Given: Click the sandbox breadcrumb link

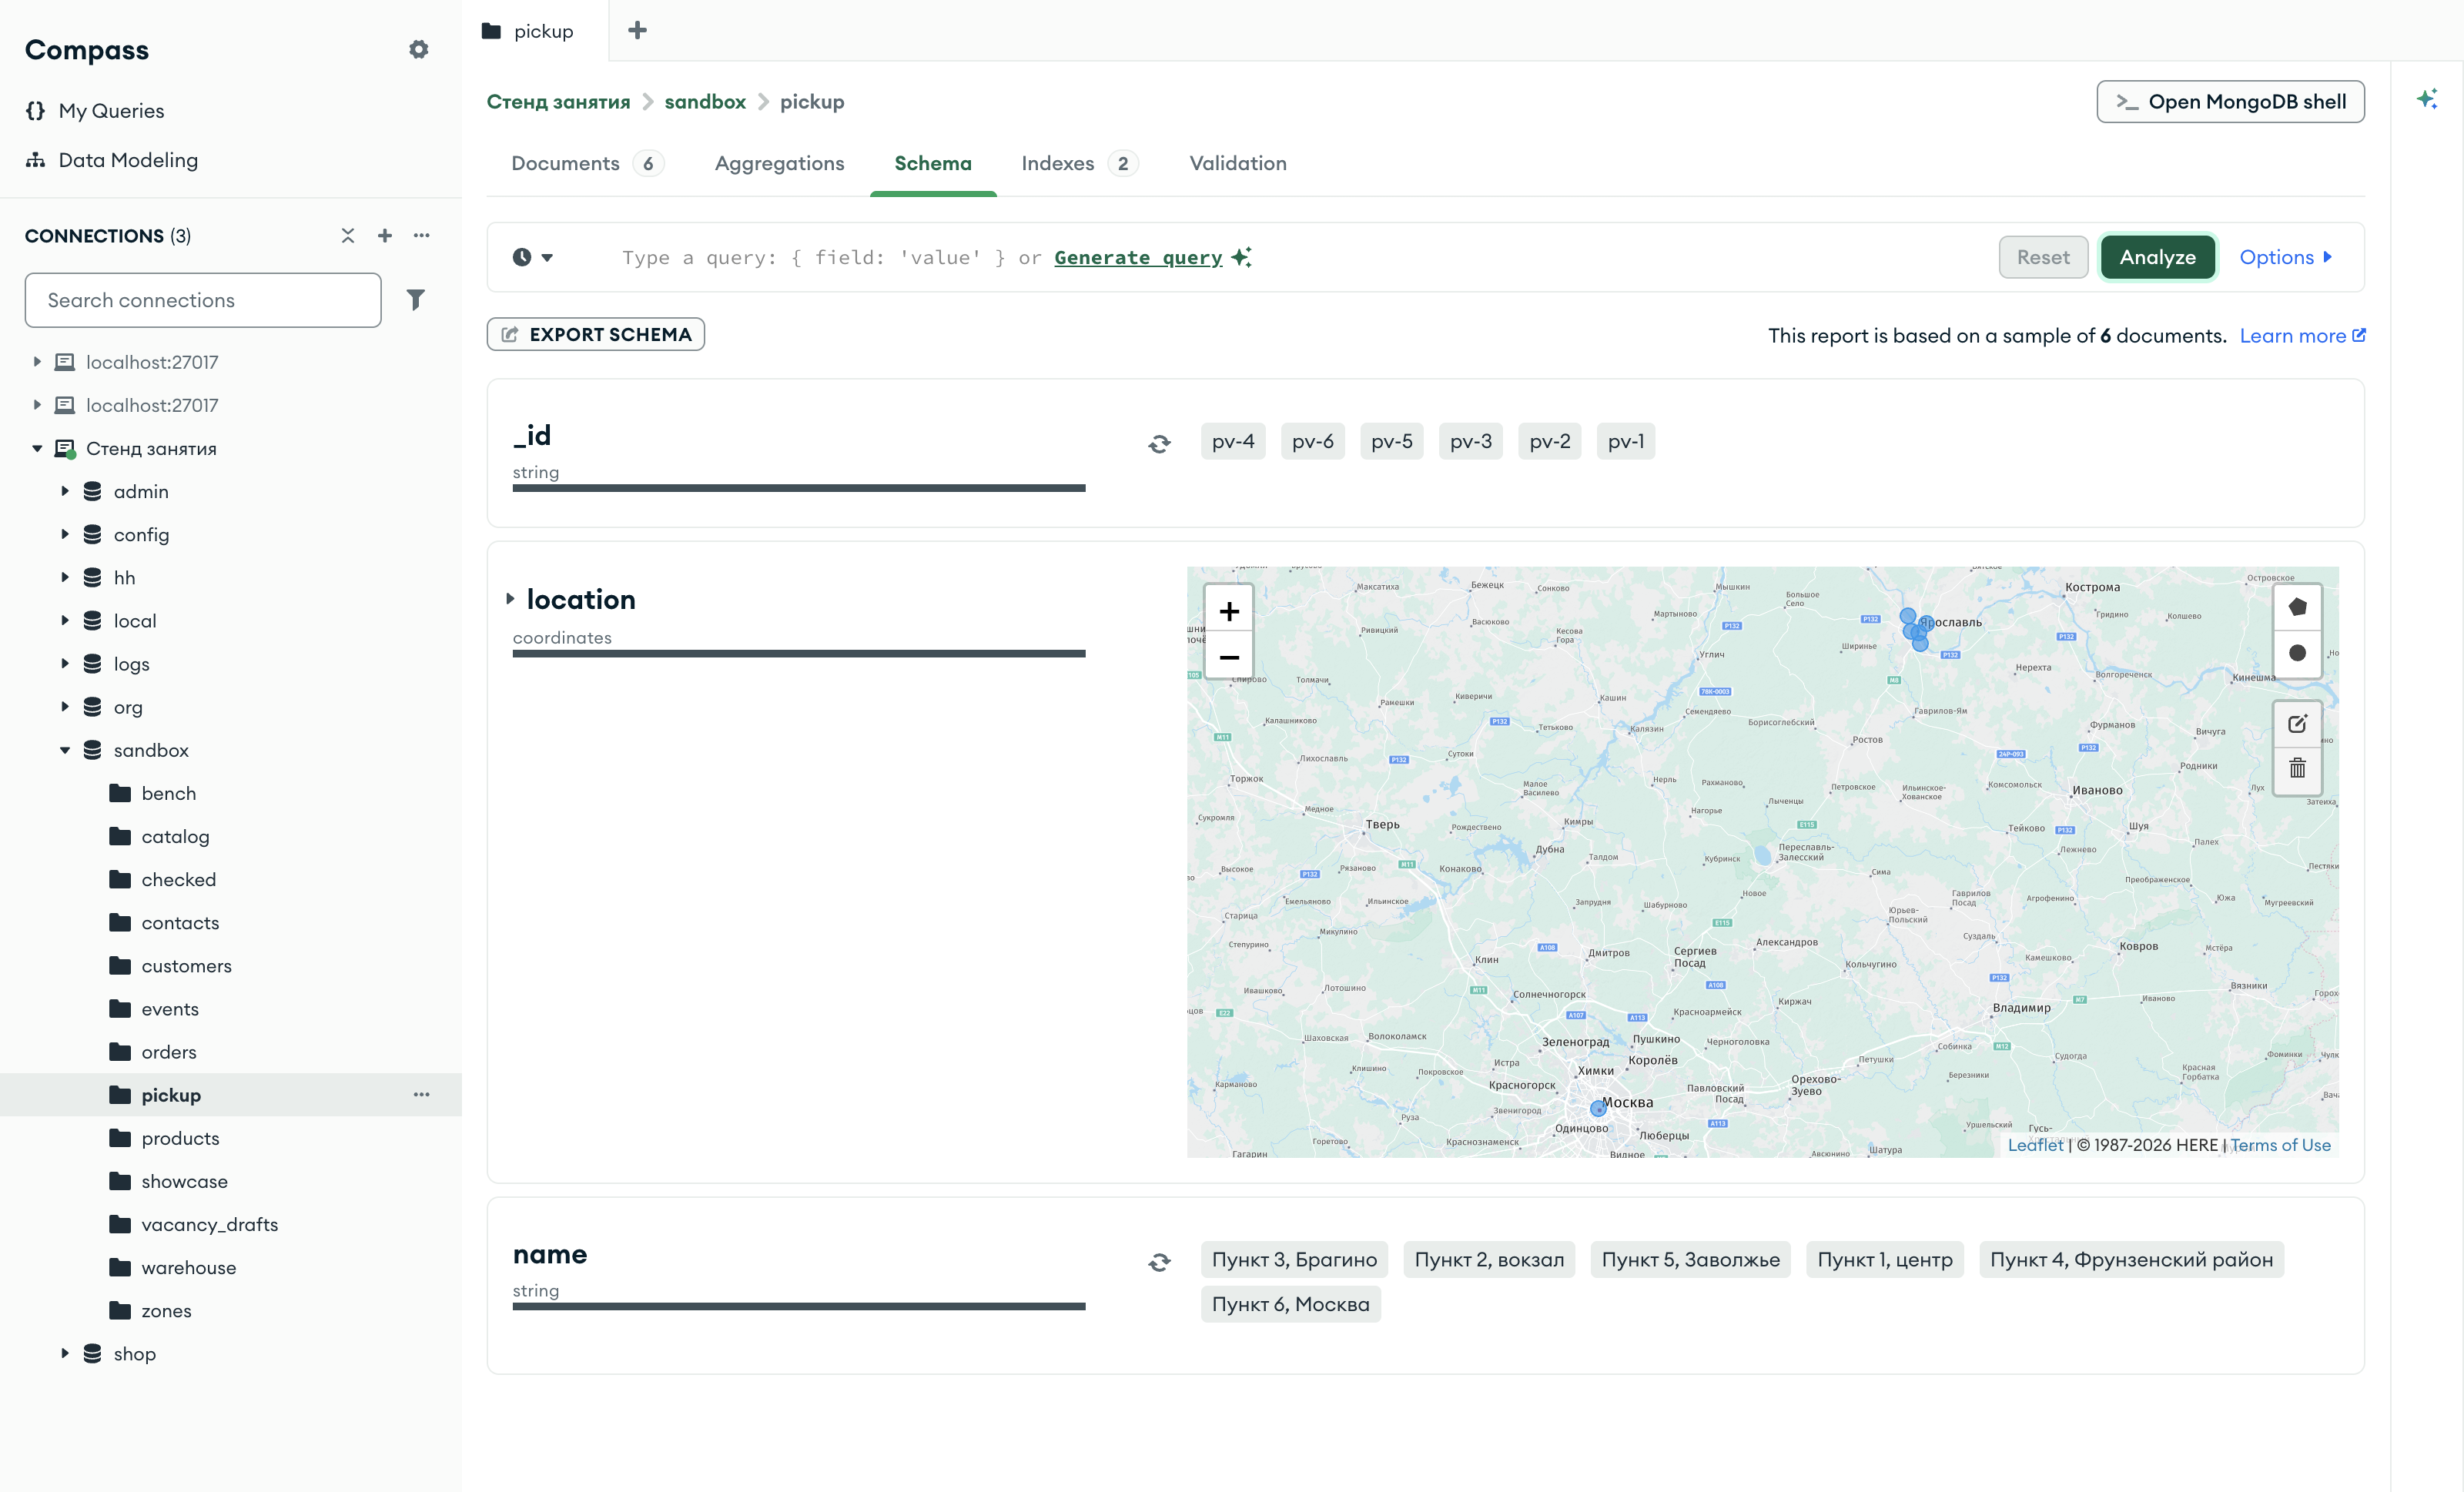Looking at the screenshot, I should pos(705,101).
